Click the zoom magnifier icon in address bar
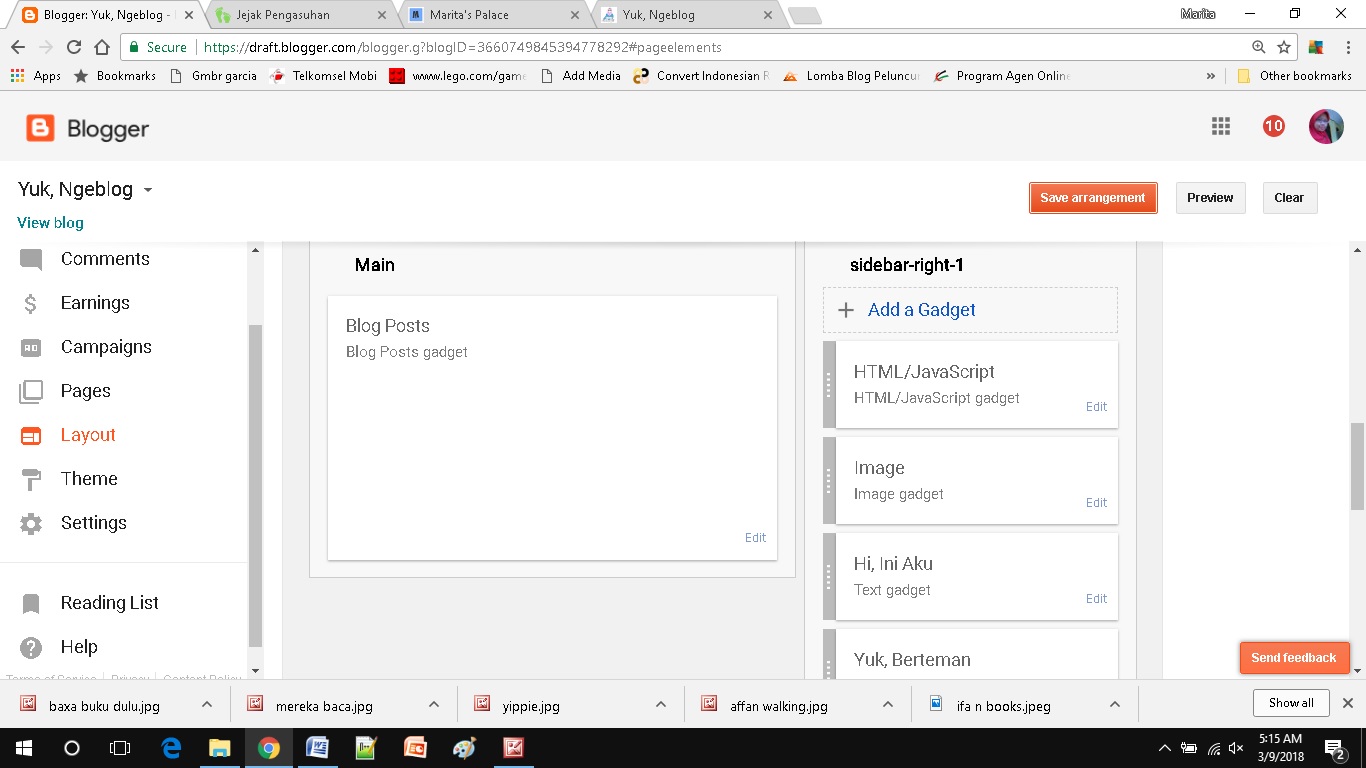The height and width of the screenshot is (768, 1366). [1259, 47]
